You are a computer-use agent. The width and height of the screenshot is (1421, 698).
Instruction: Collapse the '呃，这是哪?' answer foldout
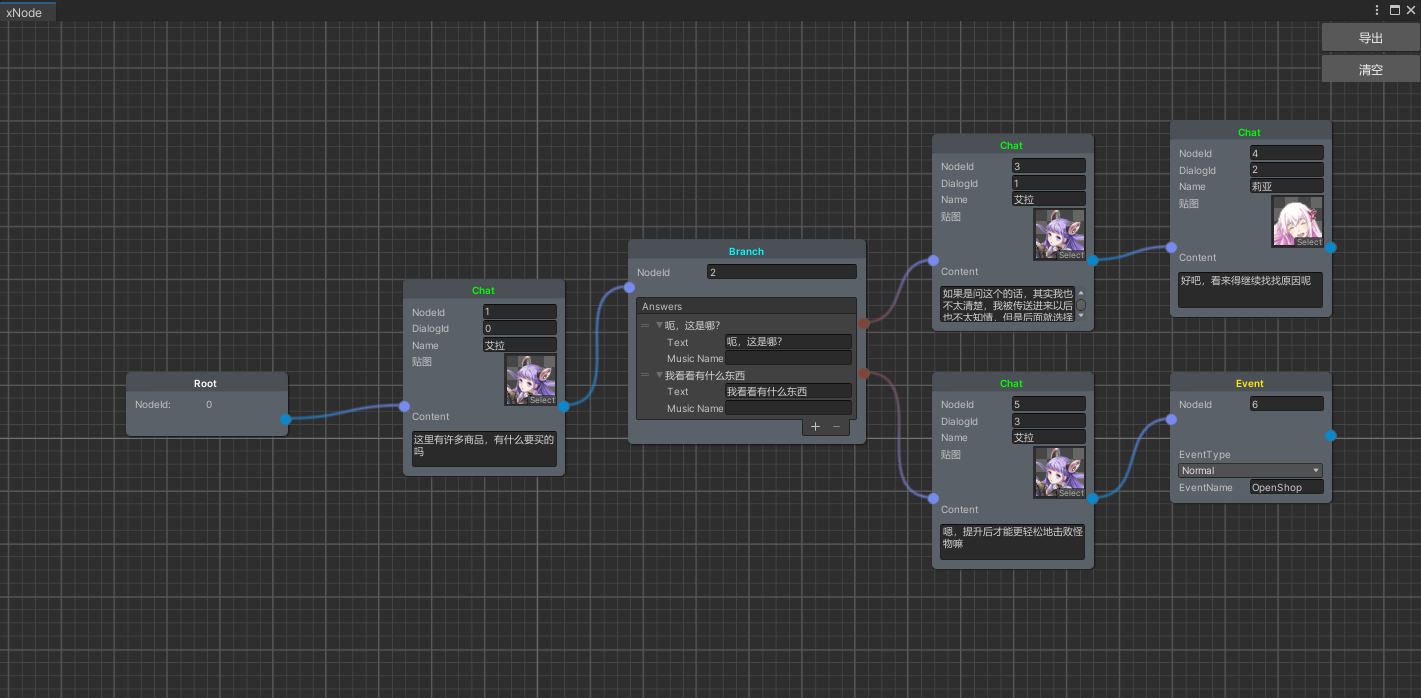(x=659, y=326)
